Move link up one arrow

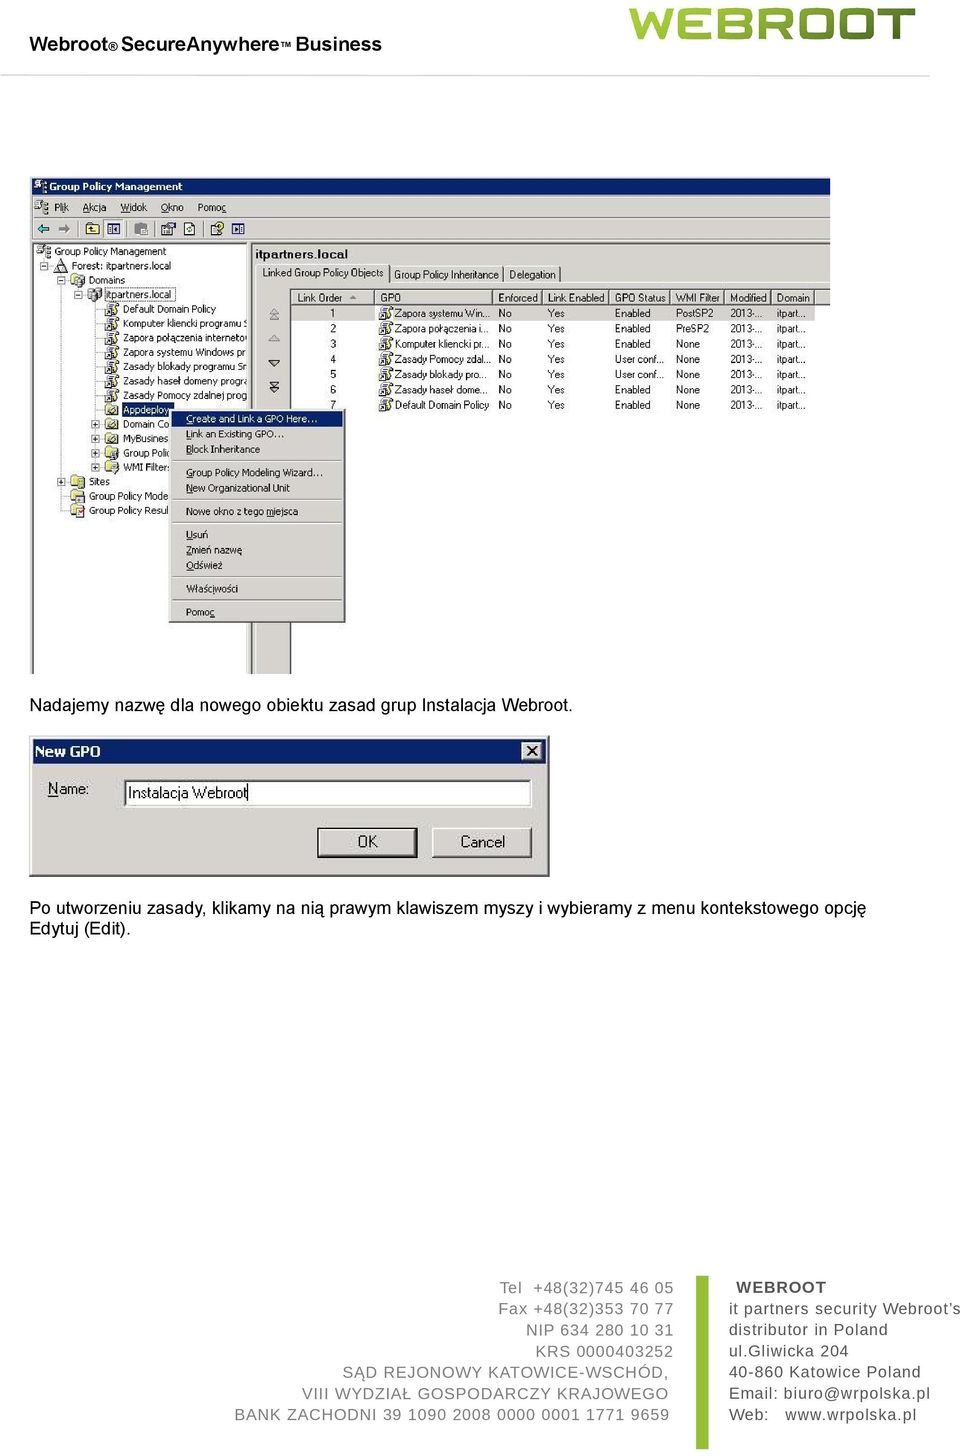[x=274, y=338]
